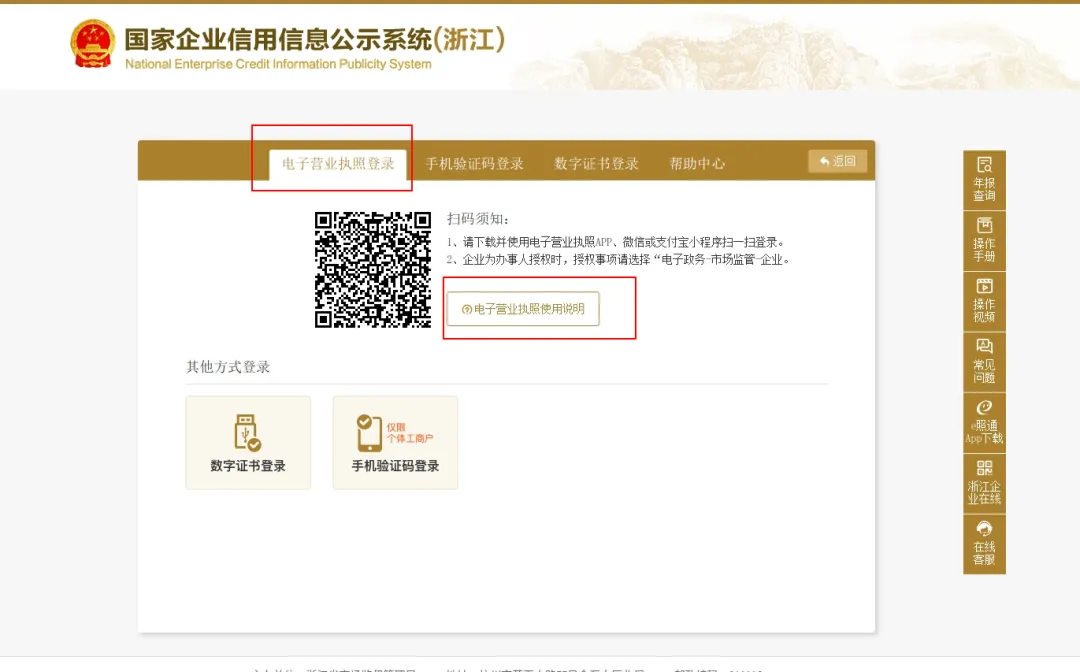Open e照通App下载 from the sidebar
Screen dimensions: 1080x672
[x=984, y=422]
